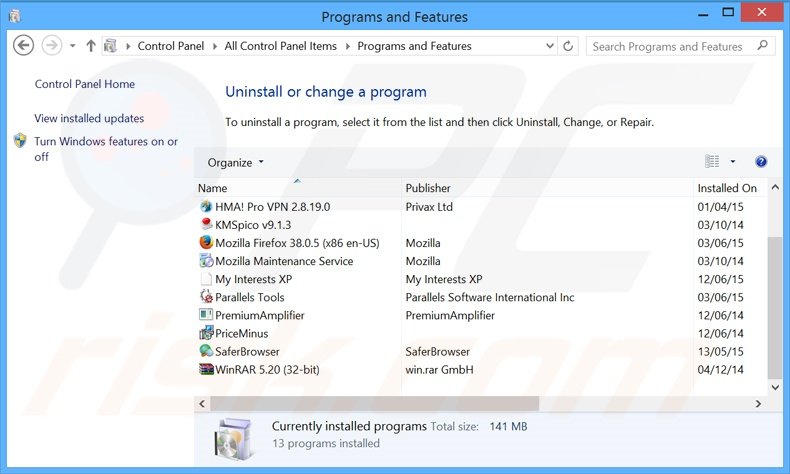Click publisher Privax Ltd cell
This screenshot has height=474, width=790.
click(x=429, y=207)
